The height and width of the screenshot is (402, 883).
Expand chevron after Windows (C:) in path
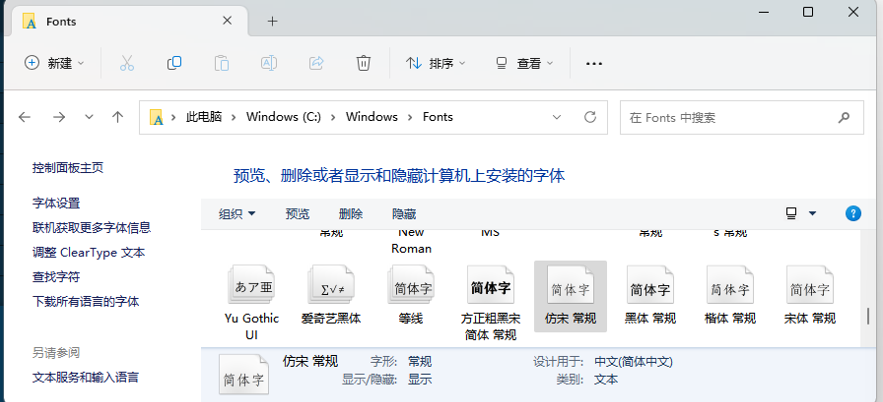tap(333, 117)
